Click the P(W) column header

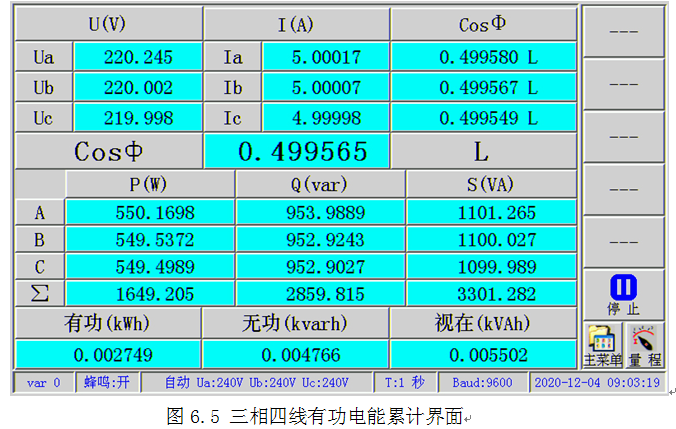pos(150,184)
